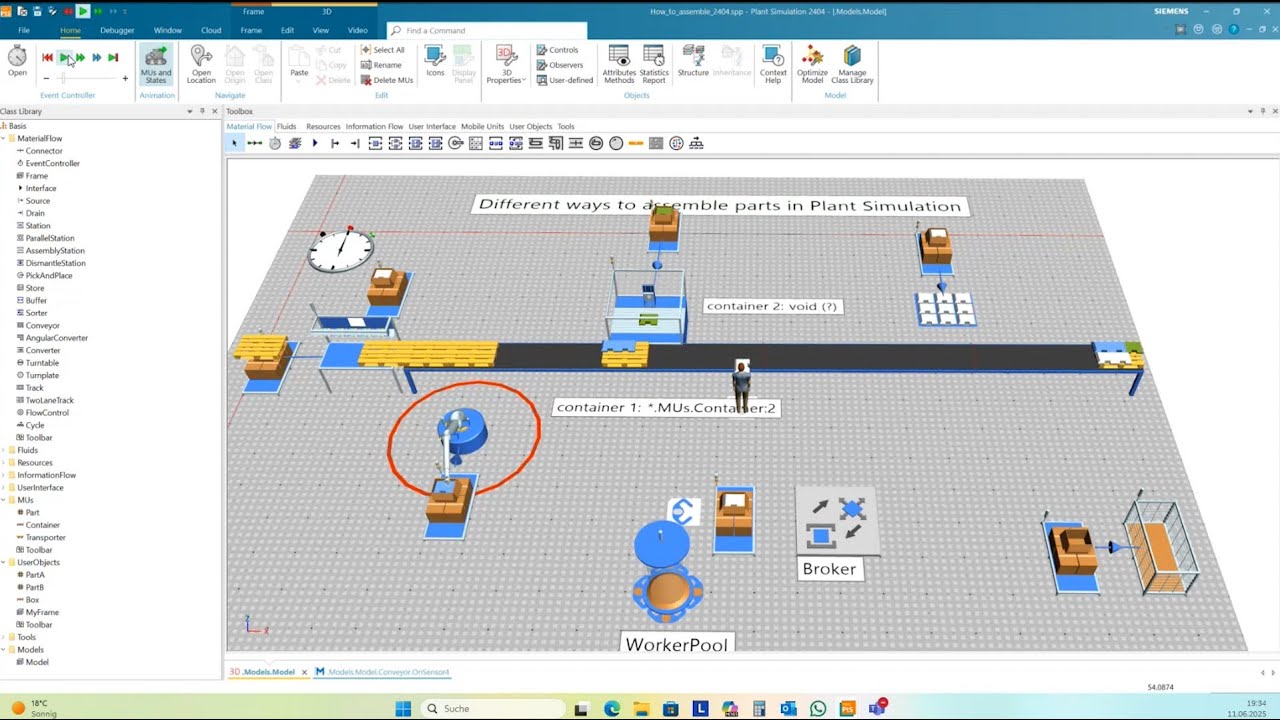The width and height of the screenshot is (1280, 720).
Task: Open the Event Controller clock icon
Action: point(17,60)
